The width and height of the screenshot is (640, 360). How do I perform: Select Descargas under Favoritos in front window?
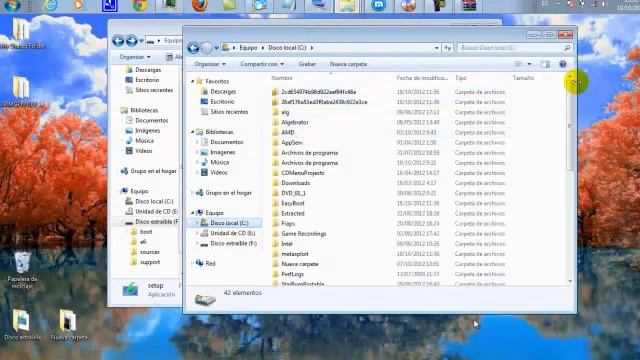point(223,92)
